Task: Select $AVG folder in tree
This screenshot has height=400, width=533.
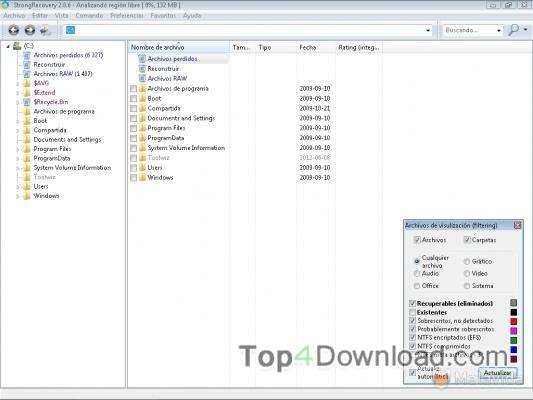Action: (41, 83)
